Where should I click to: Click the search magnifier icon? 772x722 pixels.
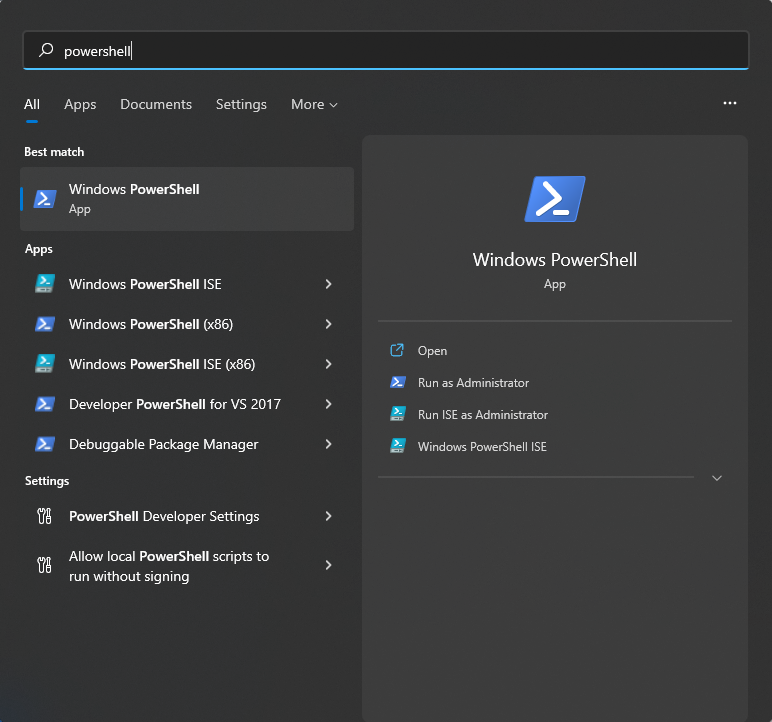click(46, 50)
